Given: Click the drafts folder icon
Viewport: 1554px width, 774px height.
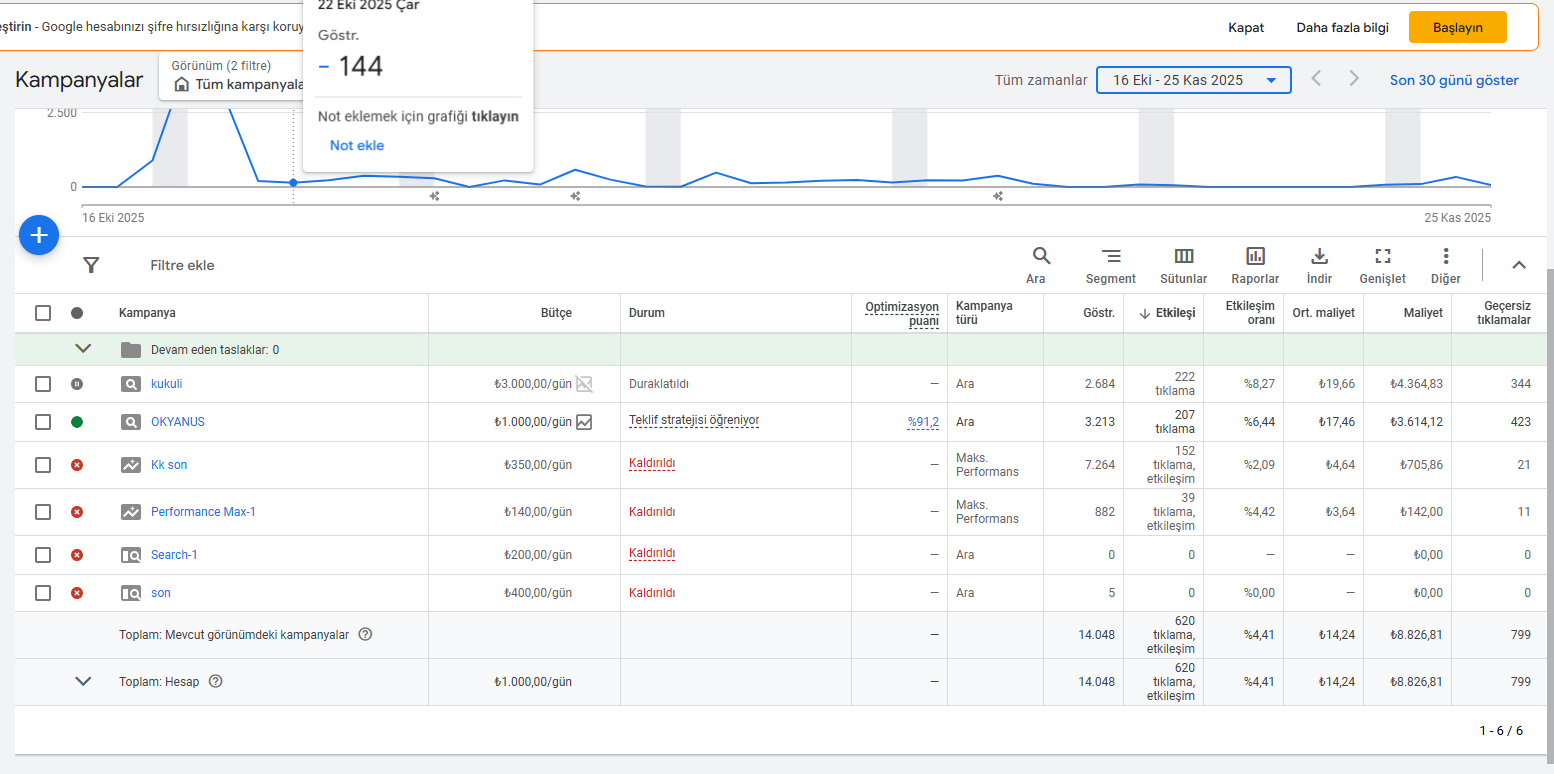Looking at the screenshot, I should [131, 350].
